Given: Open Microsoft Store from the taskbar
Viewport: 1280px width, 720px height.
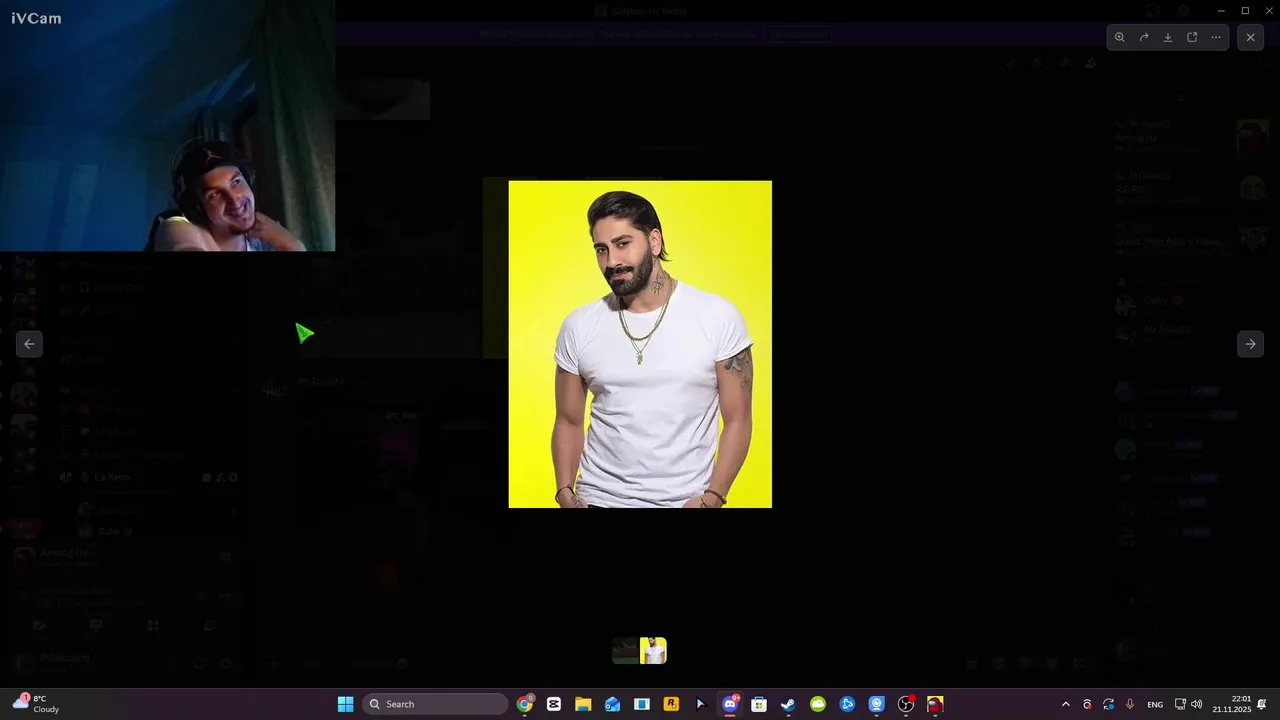Looking at the screenshot, I should (759, 704).
